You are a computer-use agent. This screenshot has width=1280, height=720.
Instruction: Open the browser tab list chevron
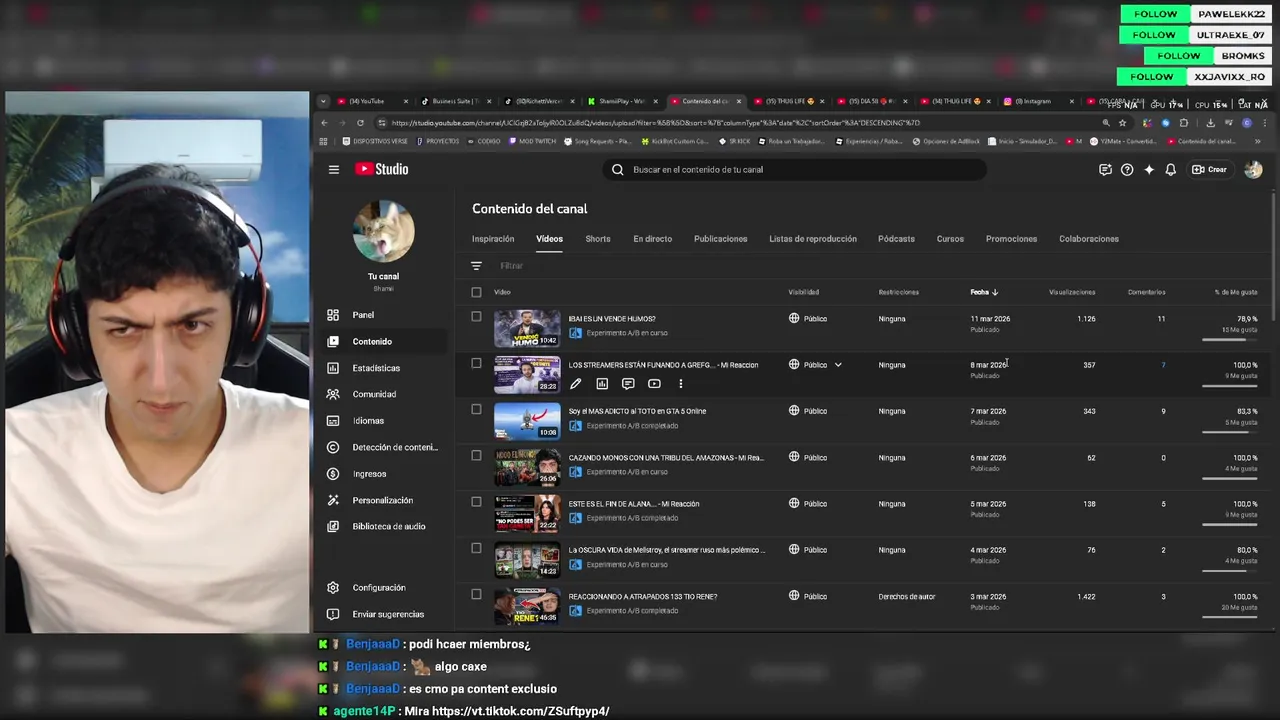323,101
